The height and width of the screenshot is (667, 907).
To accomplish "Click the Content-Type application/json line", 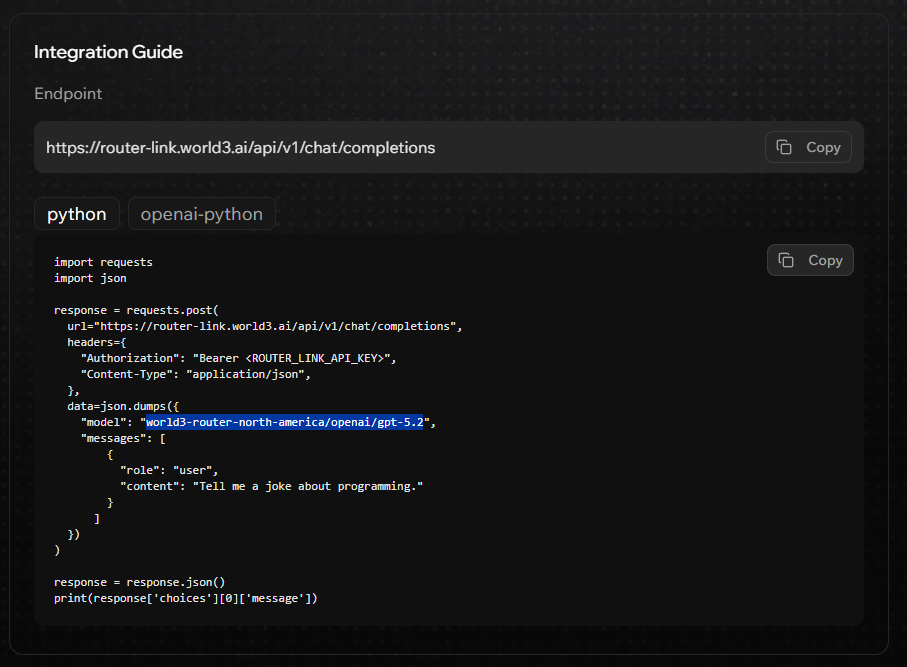I will pyautogui.click(x=196, y=374).
